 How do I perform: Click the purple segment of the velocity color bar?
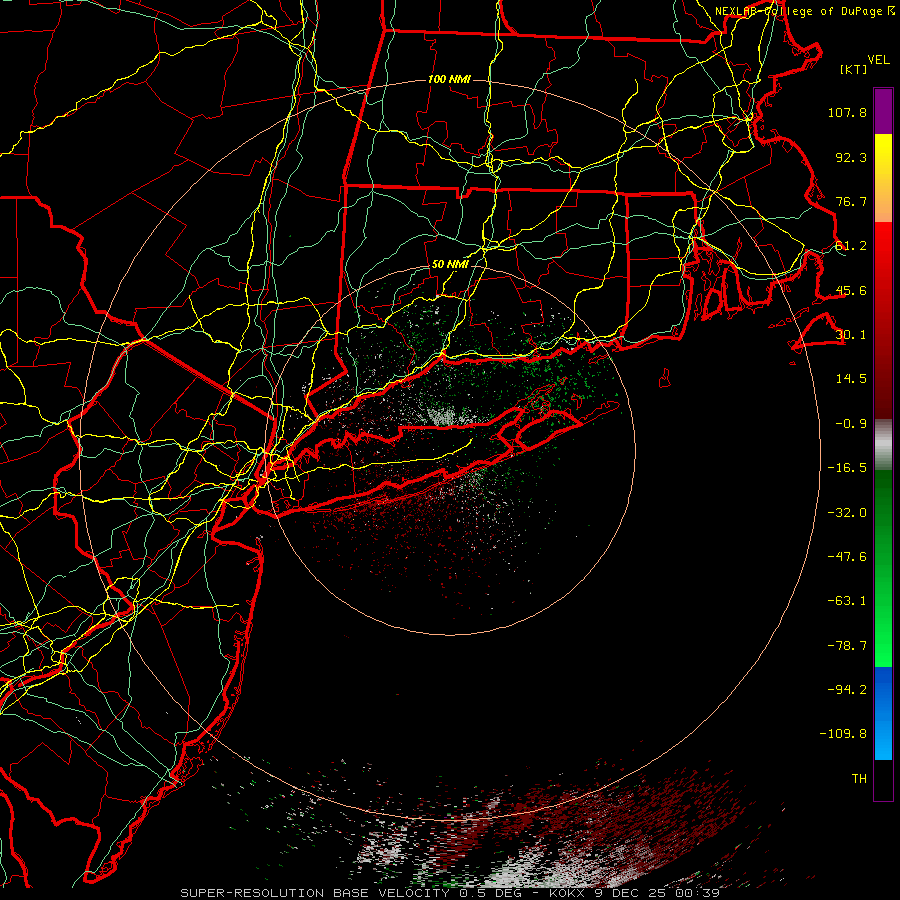[x=883, y=111]
